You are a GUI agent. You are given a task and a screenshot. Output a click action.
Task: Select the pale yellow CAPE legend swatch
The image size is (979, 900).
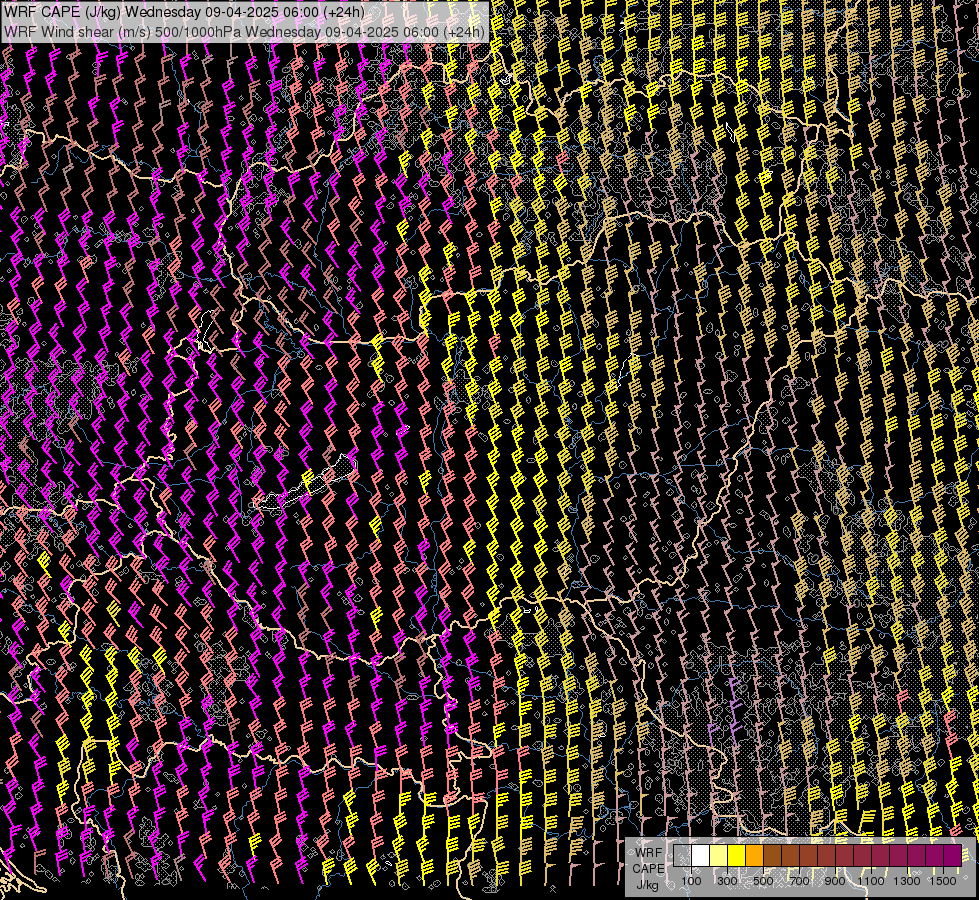[718, 855]
